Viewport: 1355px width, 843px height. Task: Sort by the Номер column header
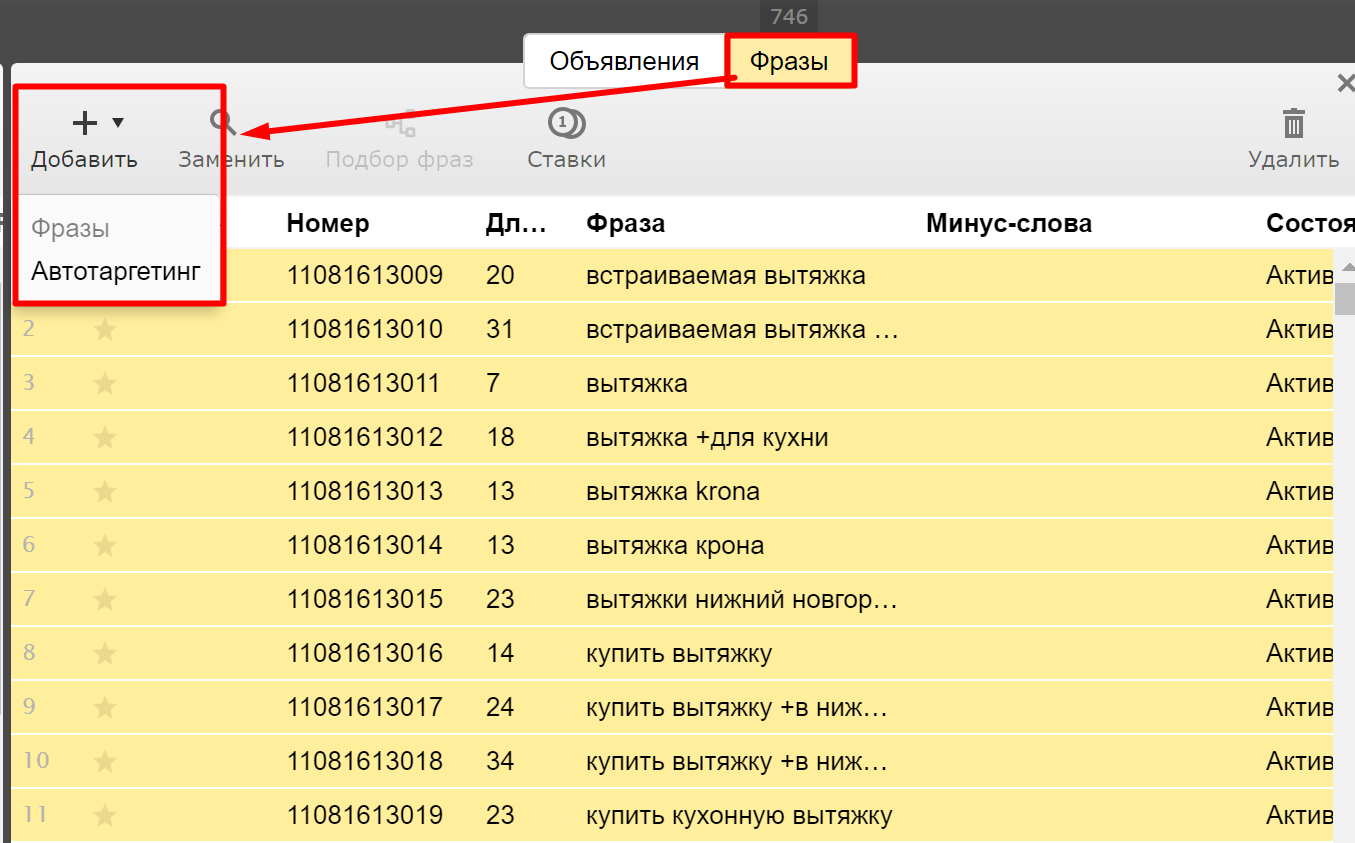tap(328, 223)
